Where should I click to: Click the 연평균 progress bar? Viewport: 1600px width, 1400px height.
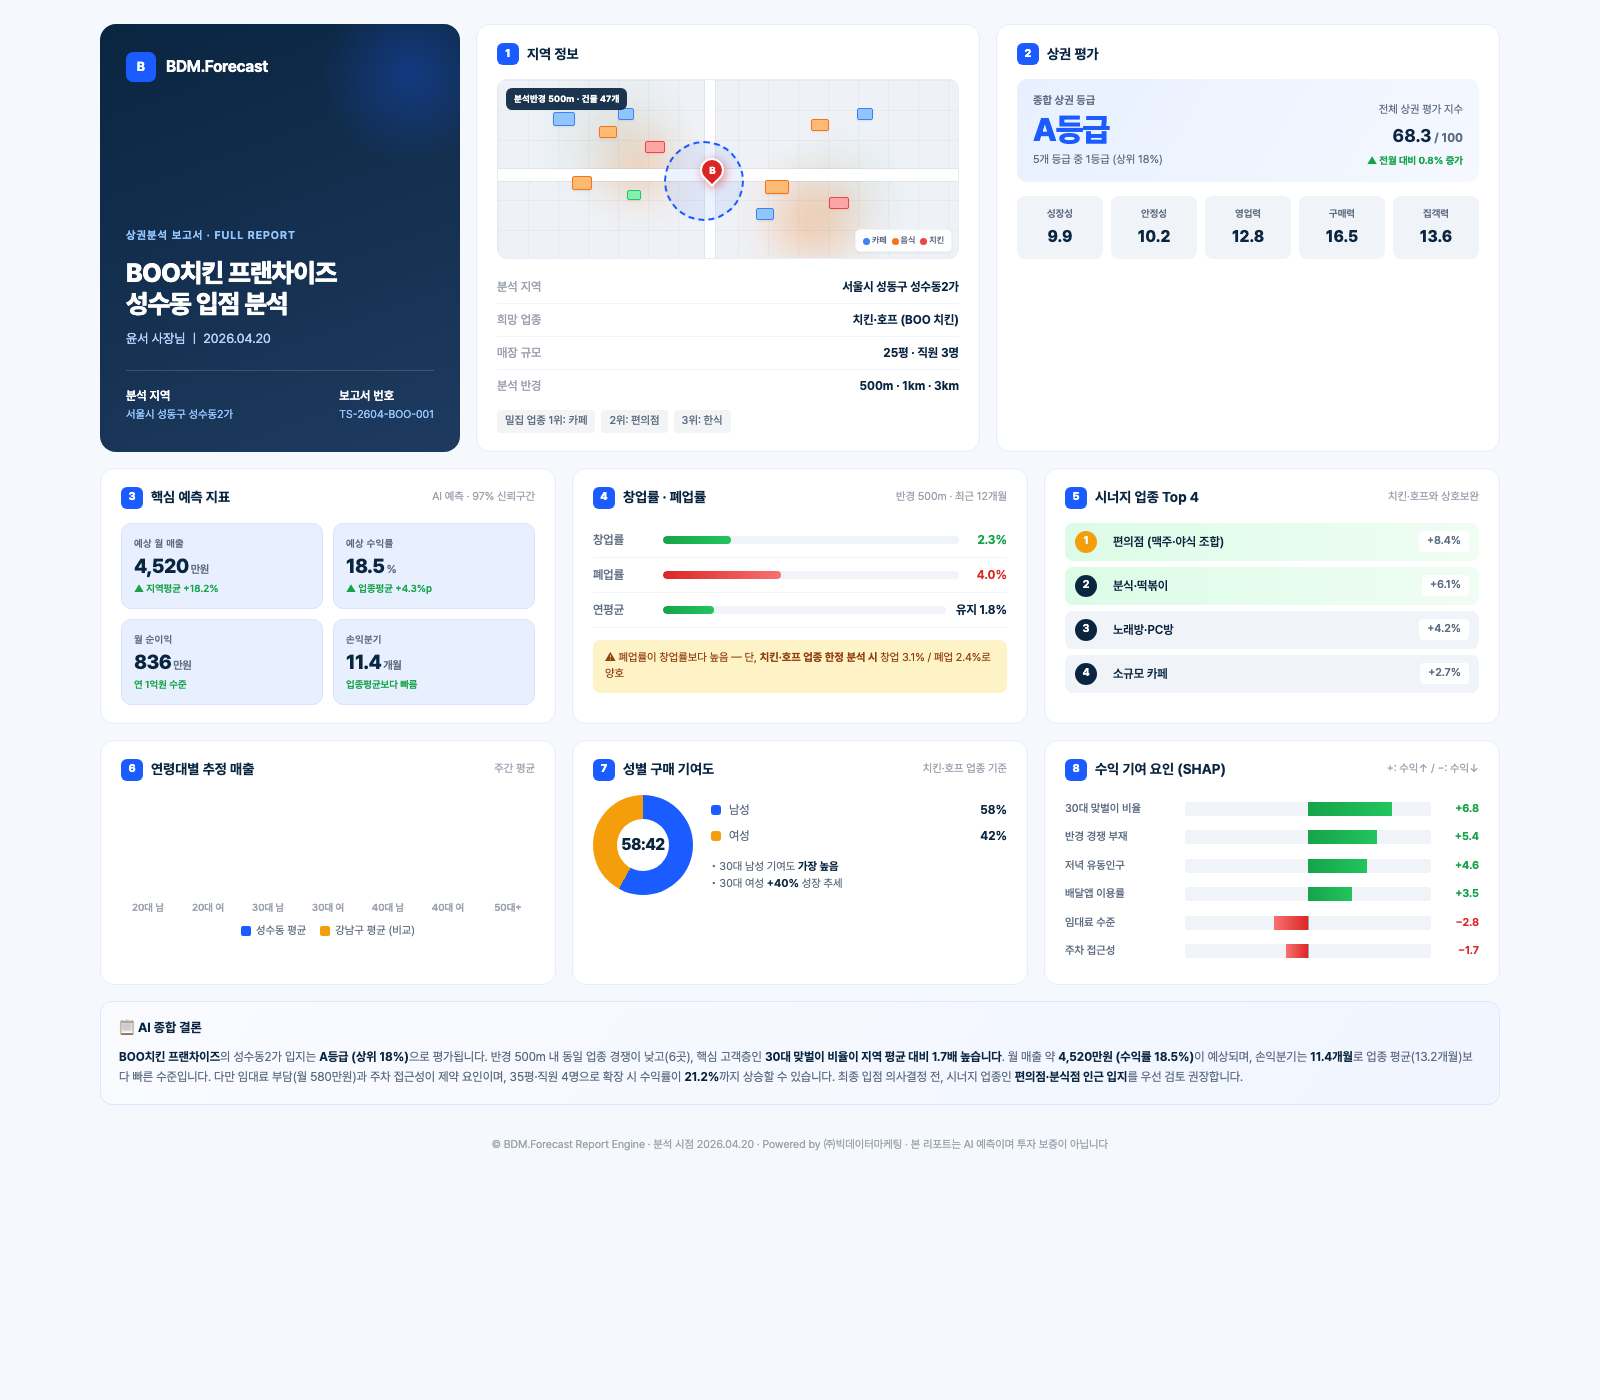coord(689,610)
